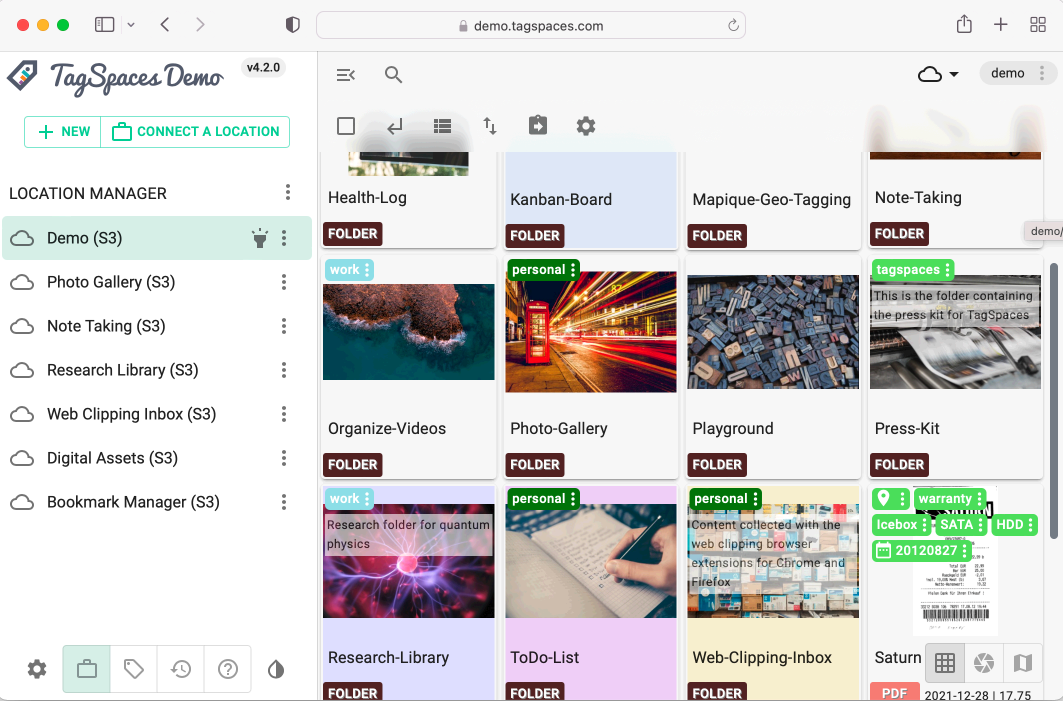The height and width of the screenshot is (701, 1063).
Task: Click the import or move files clipboard icon
Action: coord(538,125)
